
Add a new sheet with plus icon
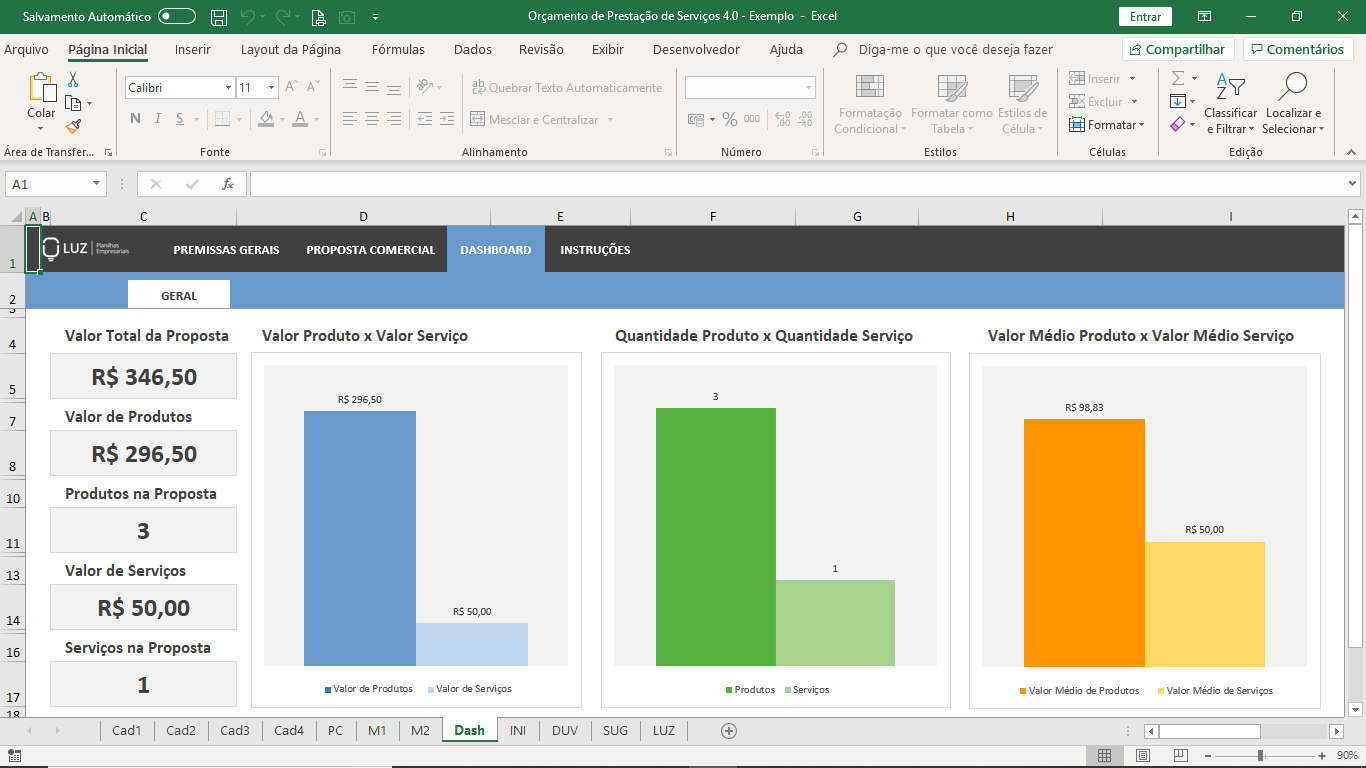pos(729,731)
